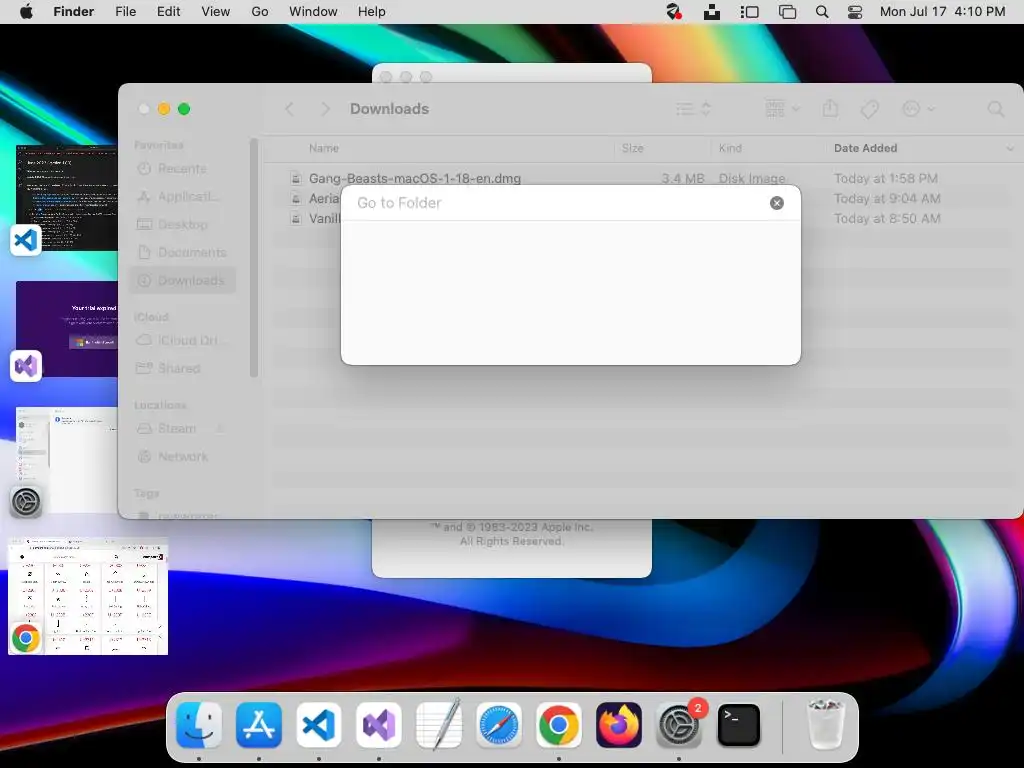Screen dimensions: 1024x768
Task: Open Spotlight search in menu bar
Action: (822, 12)
